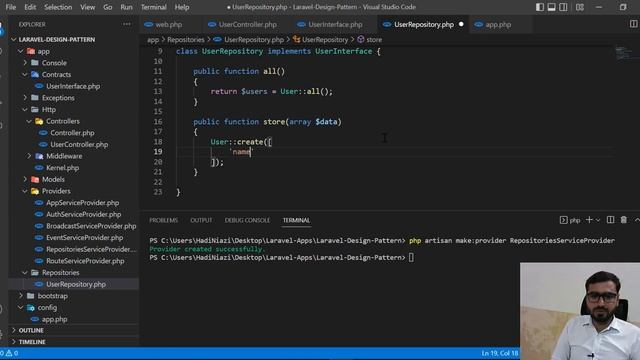Open Ln 19, Col 18 status indicator
The height and width of the screenshot is (360, 640).
click(x=500, y=353)
